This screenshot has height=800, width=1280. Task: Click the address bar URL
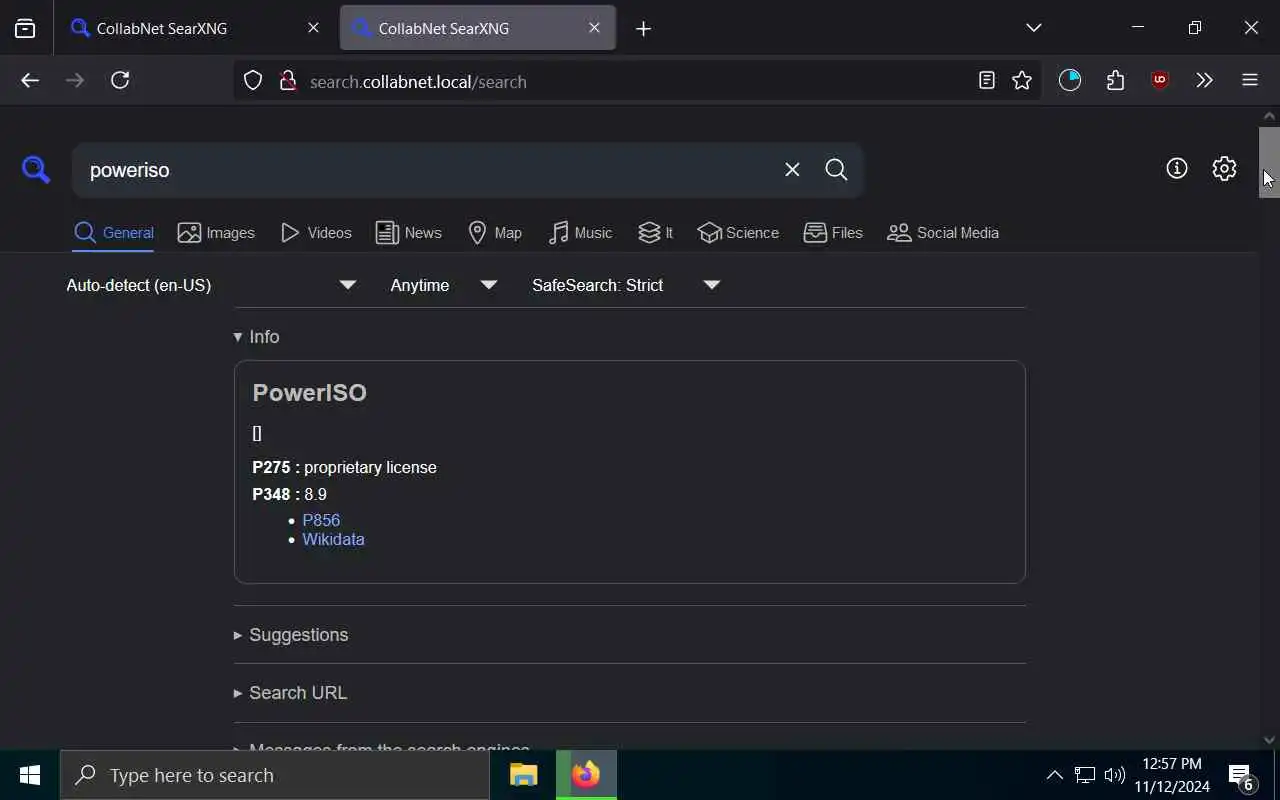pyautogui.click(x=418, y=82)
